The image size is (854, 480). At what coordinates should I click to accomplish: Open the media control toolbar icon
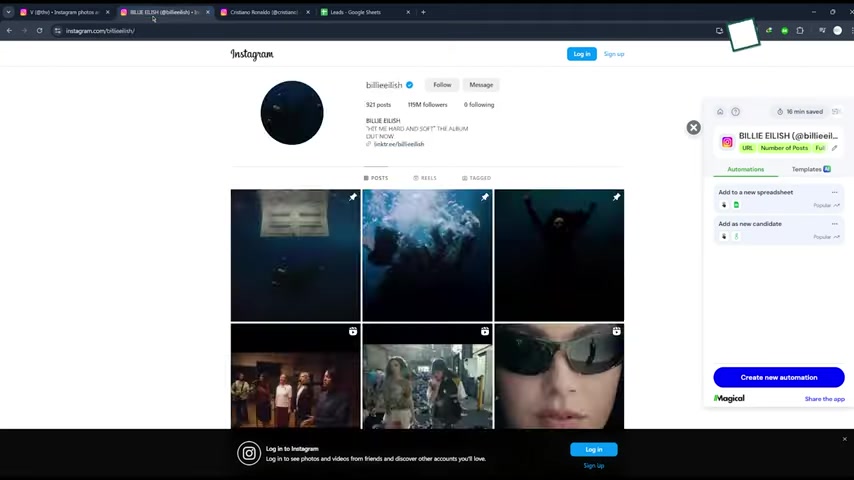822,31
